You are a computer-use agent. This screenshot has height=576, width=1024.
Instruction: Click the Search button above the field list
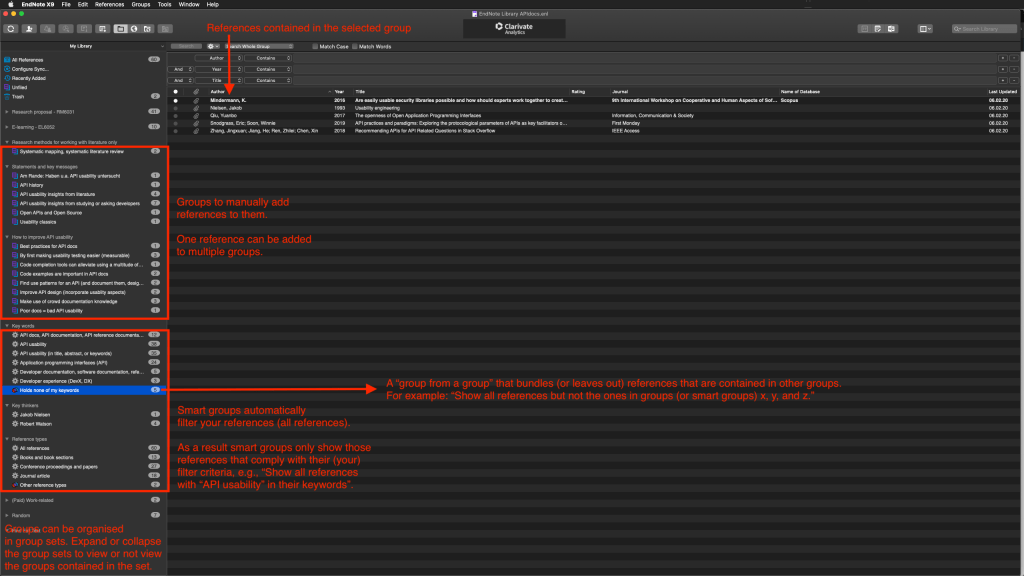[187, 46]
